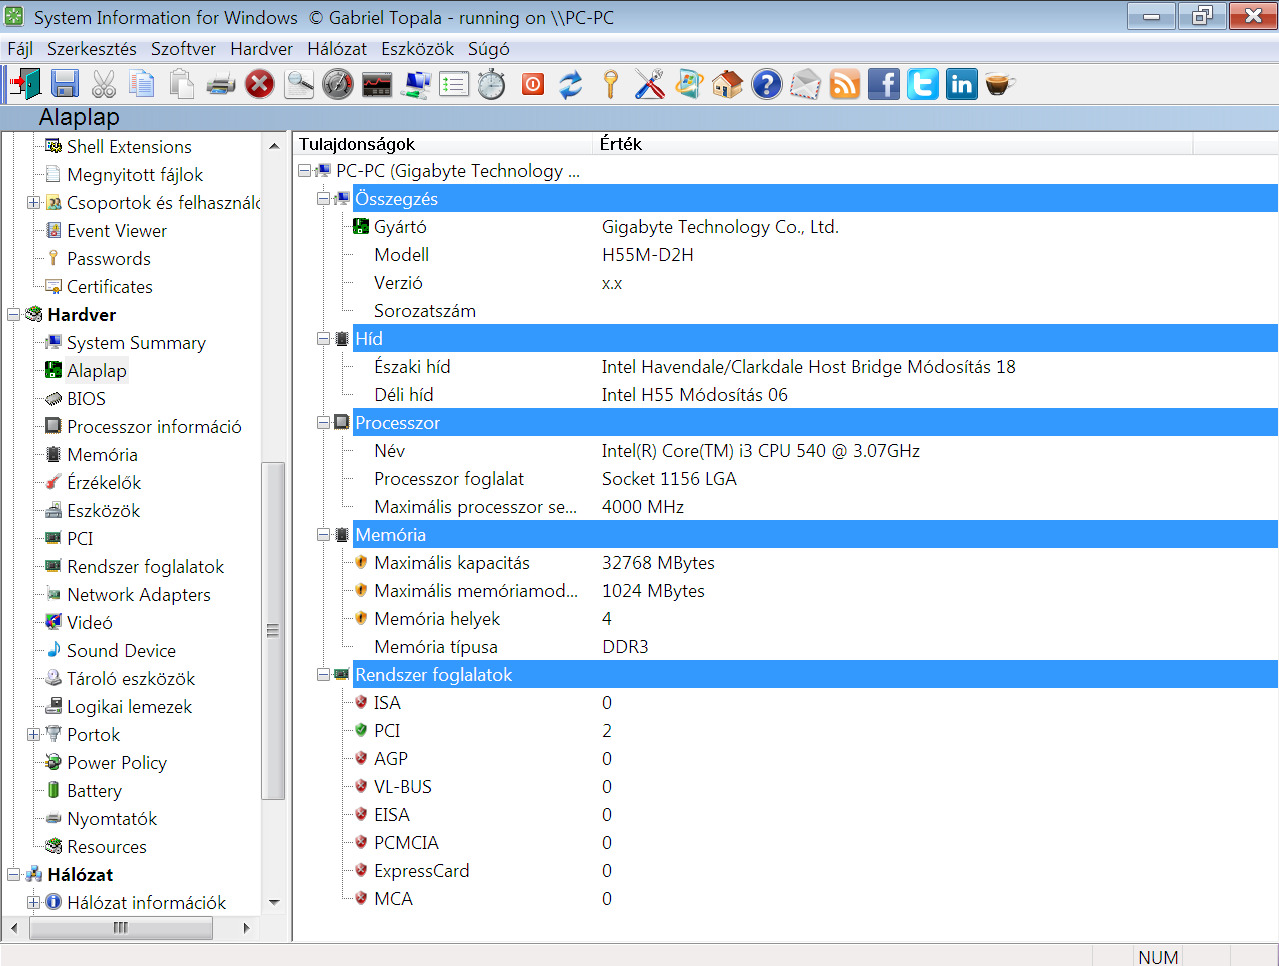Collapse the Hardver tree node

click(14, 315)
